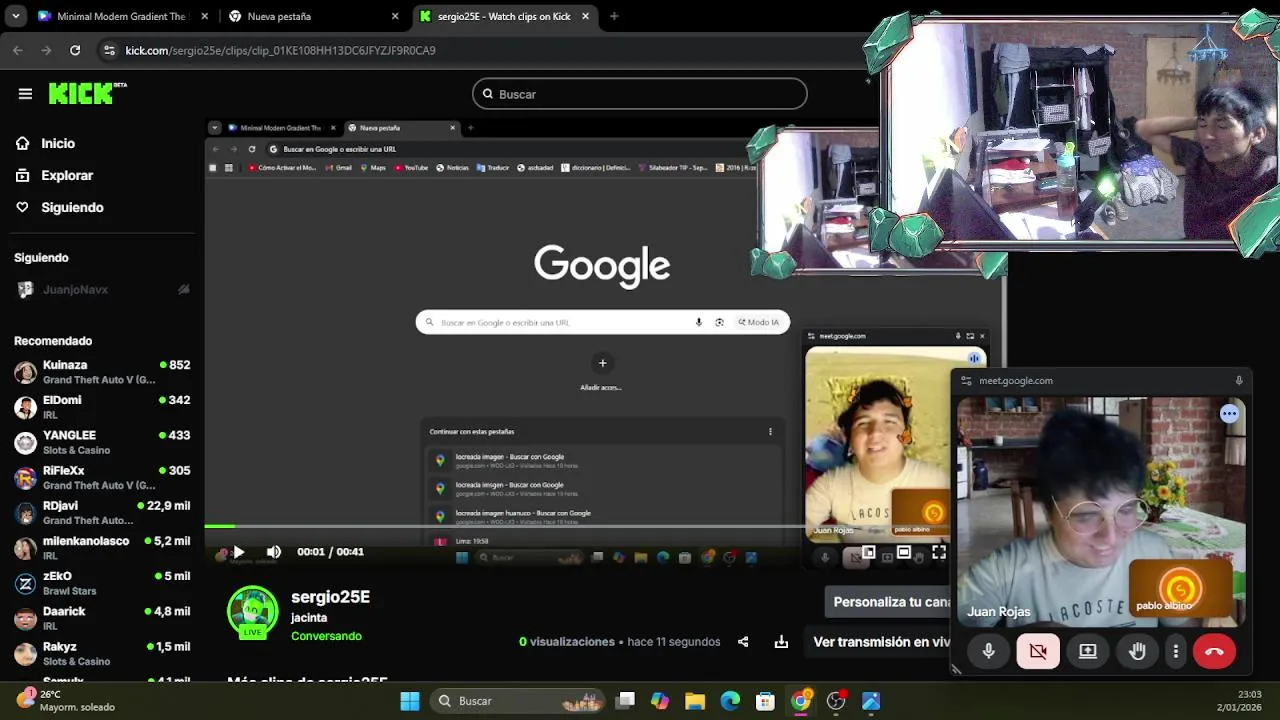Open more options in Meet popup
The height and width of the screenshot is (720, 1280).
(x=1176, y=651)
